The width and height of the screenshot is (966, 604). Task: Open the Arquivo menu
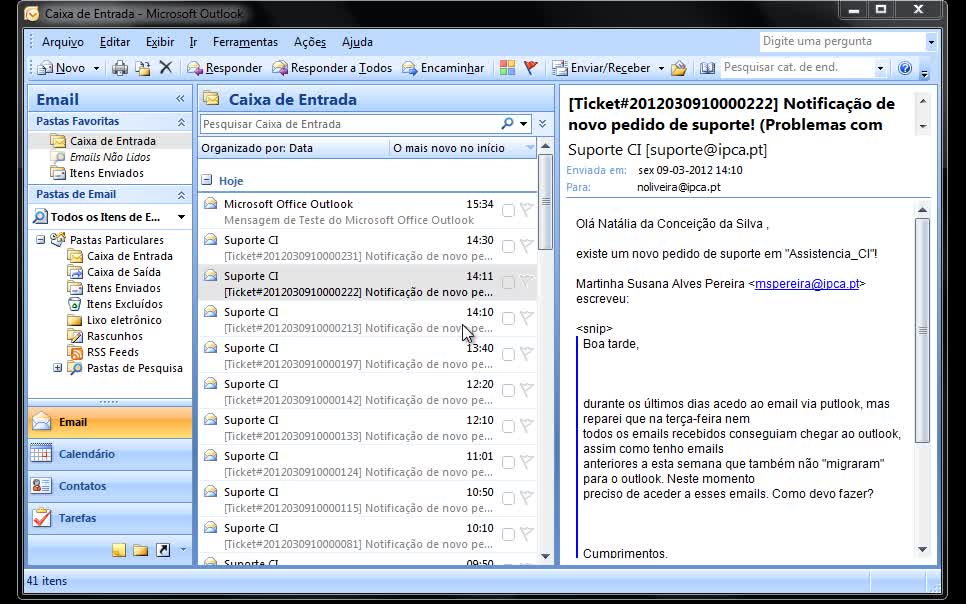(x=63, y=42)
